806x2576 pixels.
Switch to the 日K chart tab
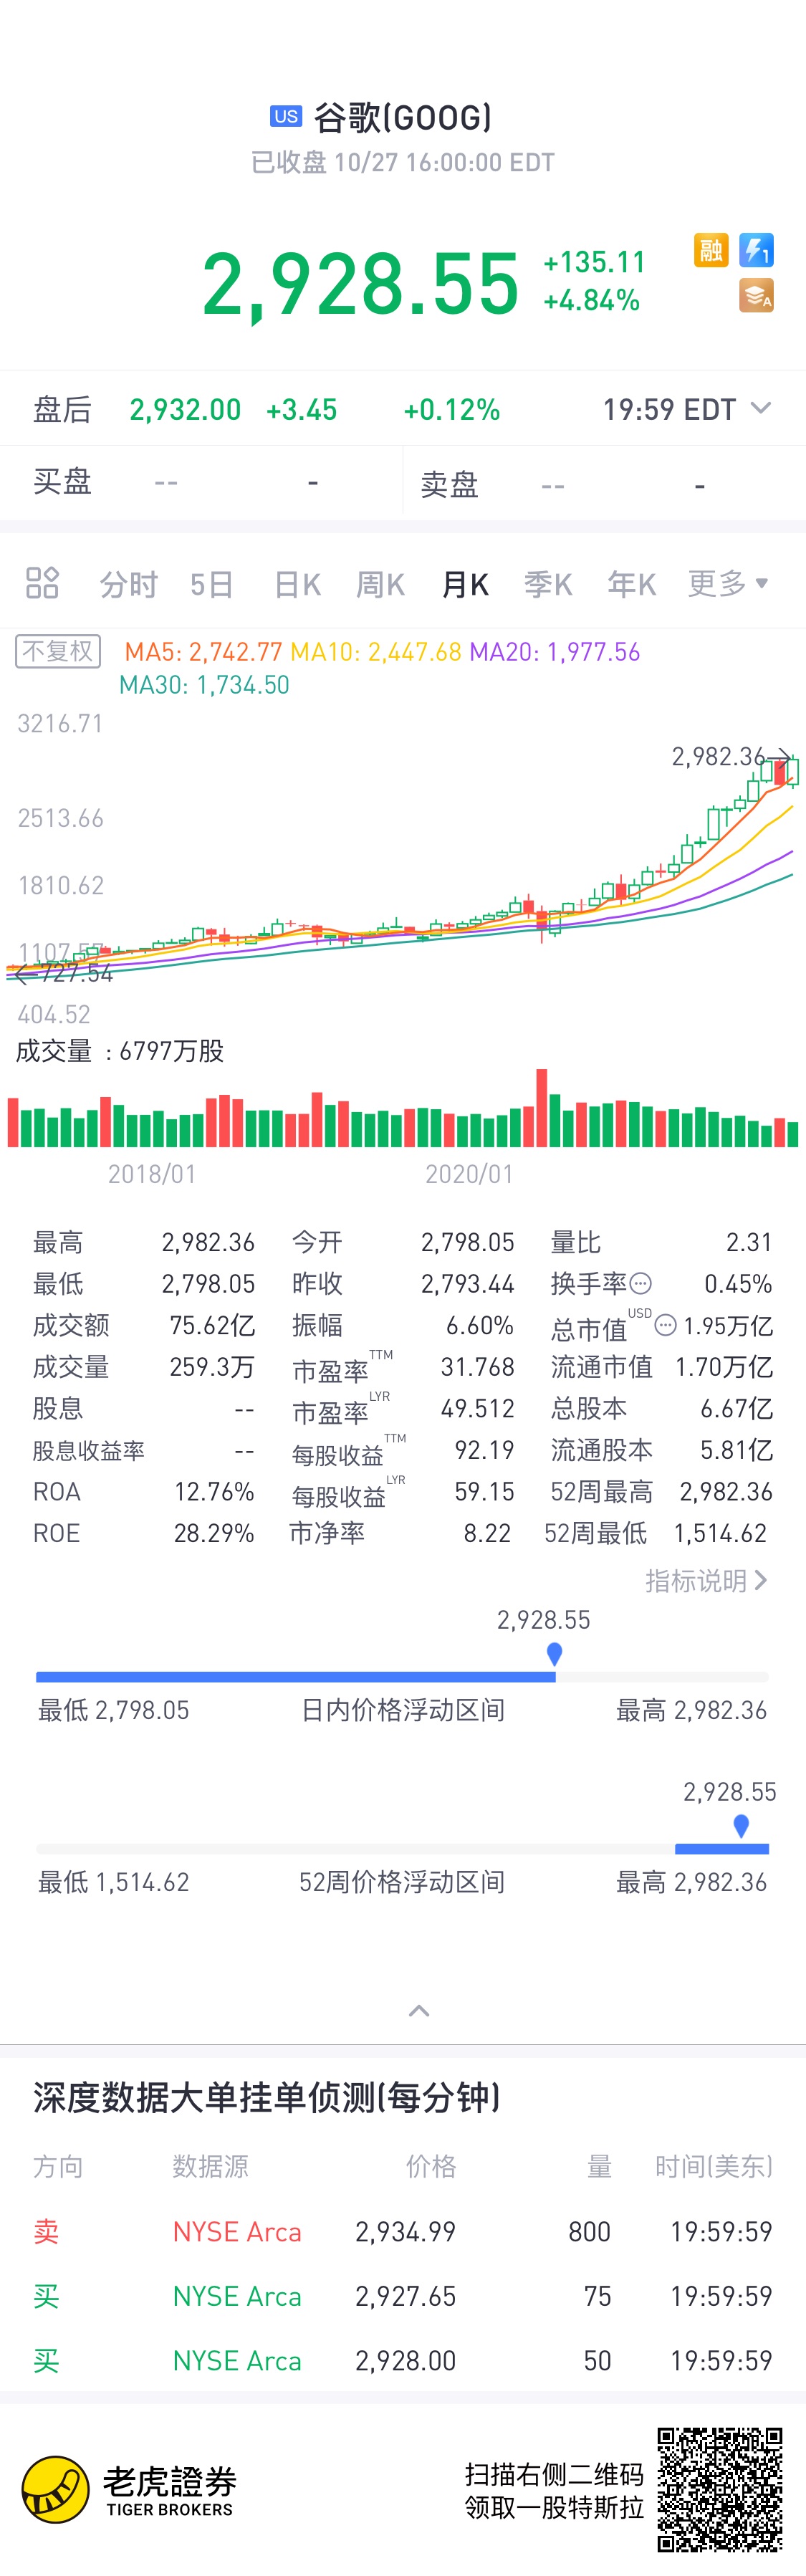(x=297, y=583)
